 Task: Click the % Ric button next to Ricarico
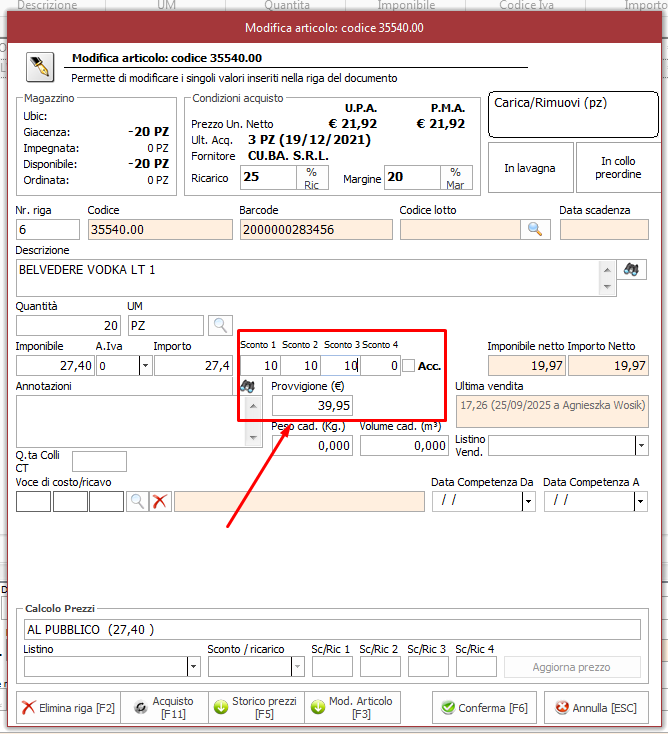(x=311, y=178)
